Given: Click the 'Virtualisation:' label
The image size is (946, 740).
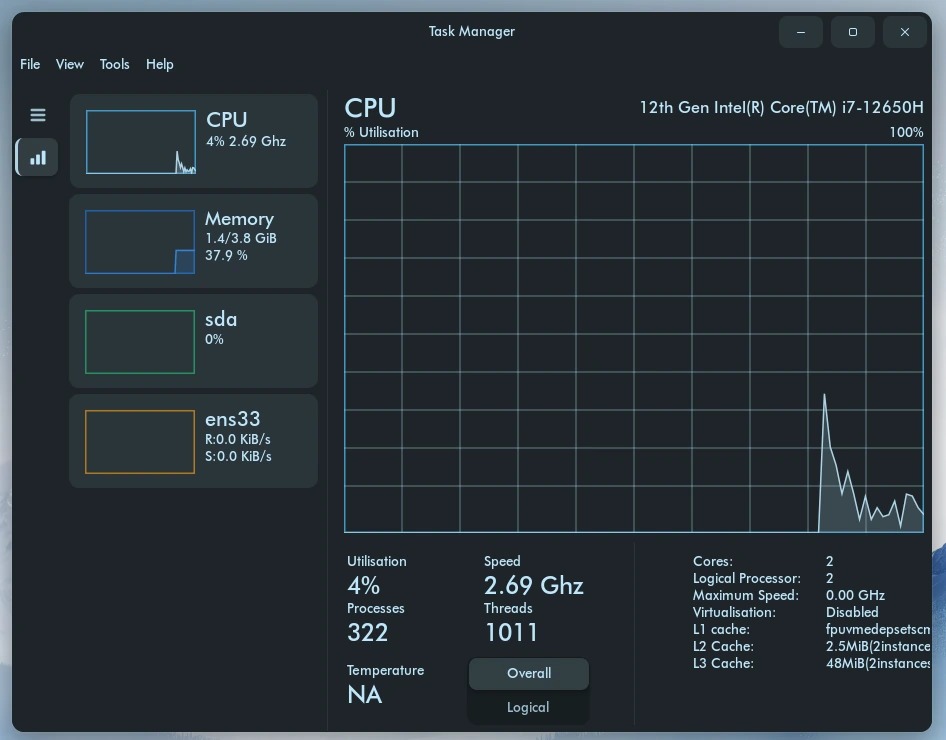Looking at the screenshot, I should click(734, 612).
